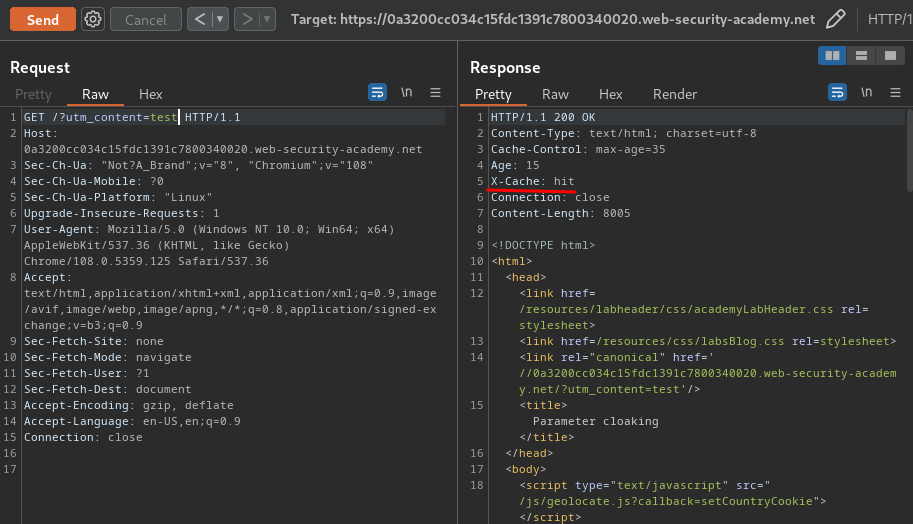Click Sec-Fetch-User: ?1 header

pyautogui.click(x=87, y=373)
